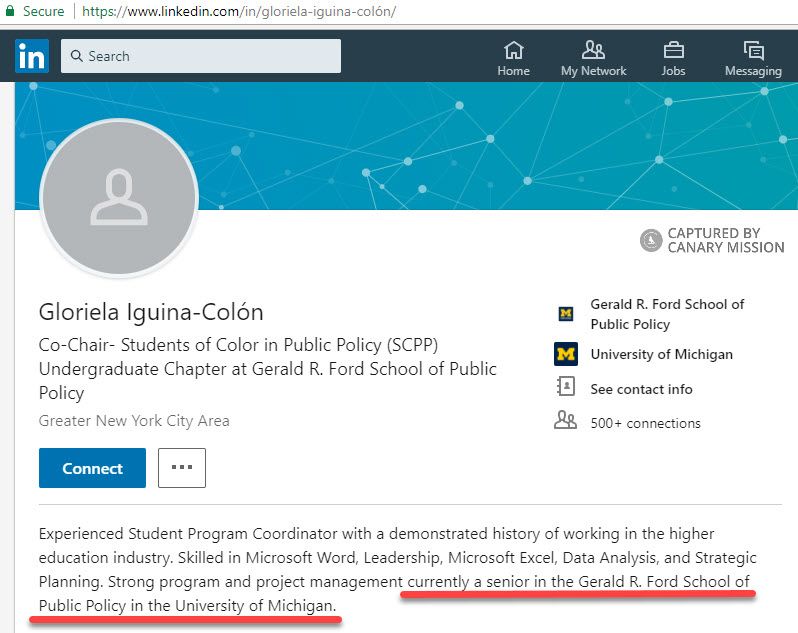The width and height of the screenshot is (798, 633).
Task: Click the 500+ connections text
Action: click(645, 423)
